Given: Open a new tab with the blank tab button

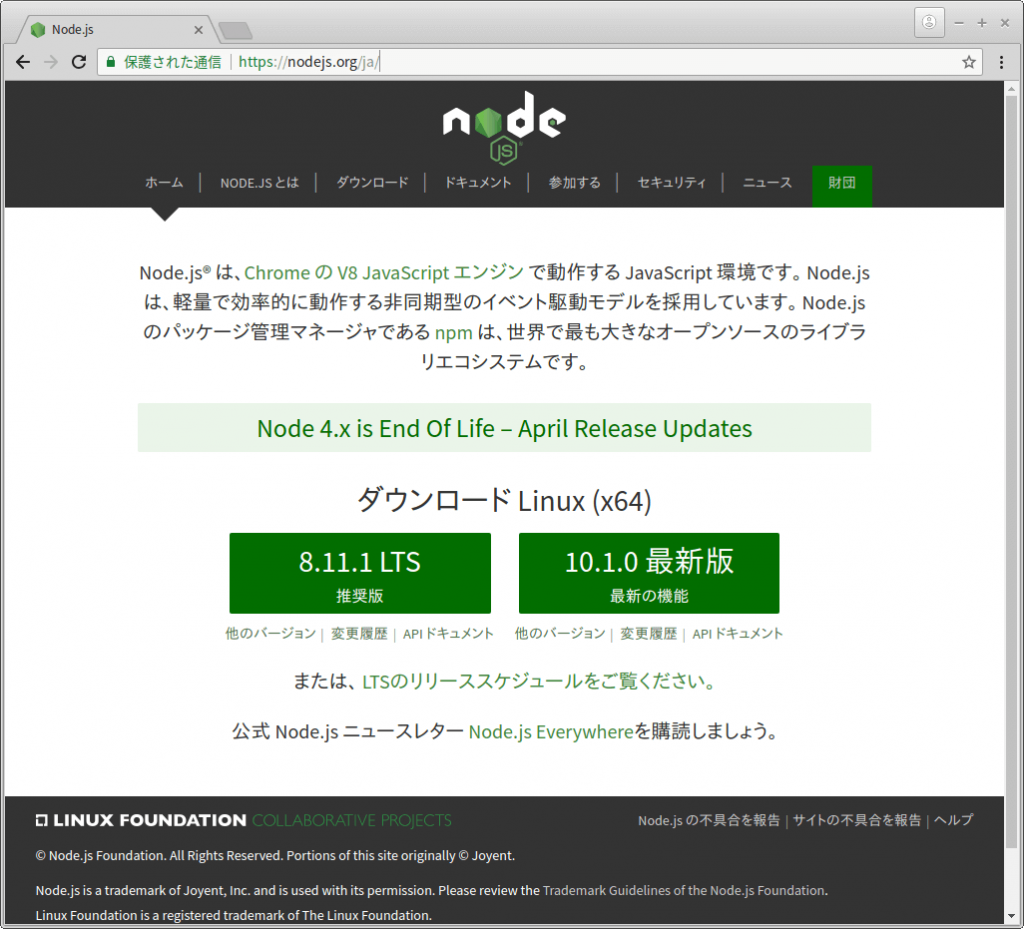Looking at the screenshot, I should click(x=235, y=30).
